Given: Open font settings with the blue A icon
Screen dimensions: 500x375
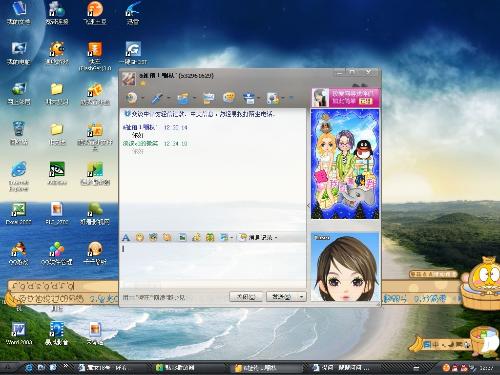Looking at the screenshot, I should (126, 237).
